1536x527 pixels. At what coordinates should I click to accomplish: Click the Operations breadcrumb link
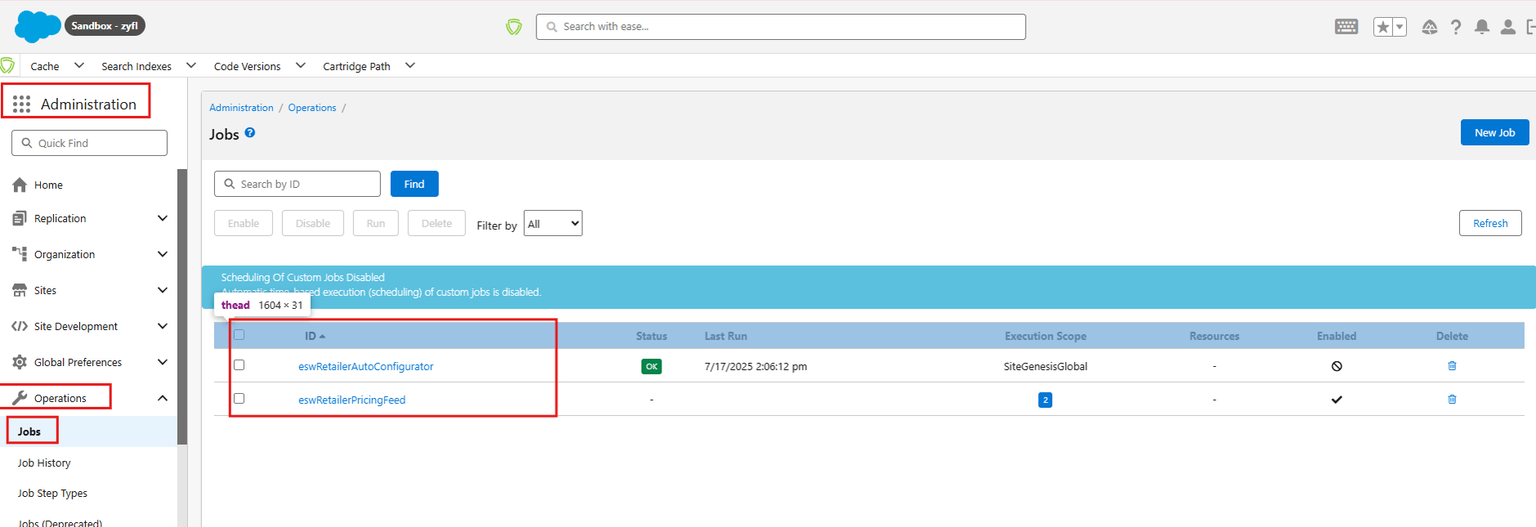(312, 107)
